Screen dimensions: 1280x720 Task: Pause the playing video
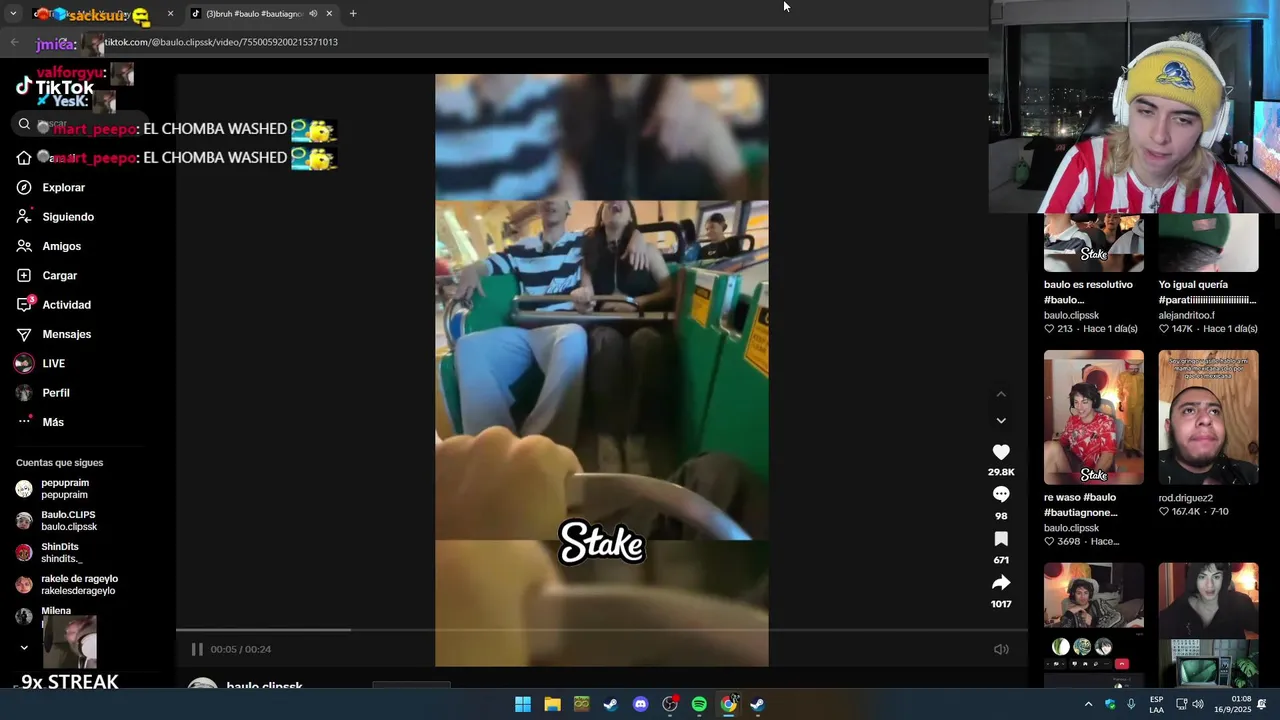(x=197, y=649)
